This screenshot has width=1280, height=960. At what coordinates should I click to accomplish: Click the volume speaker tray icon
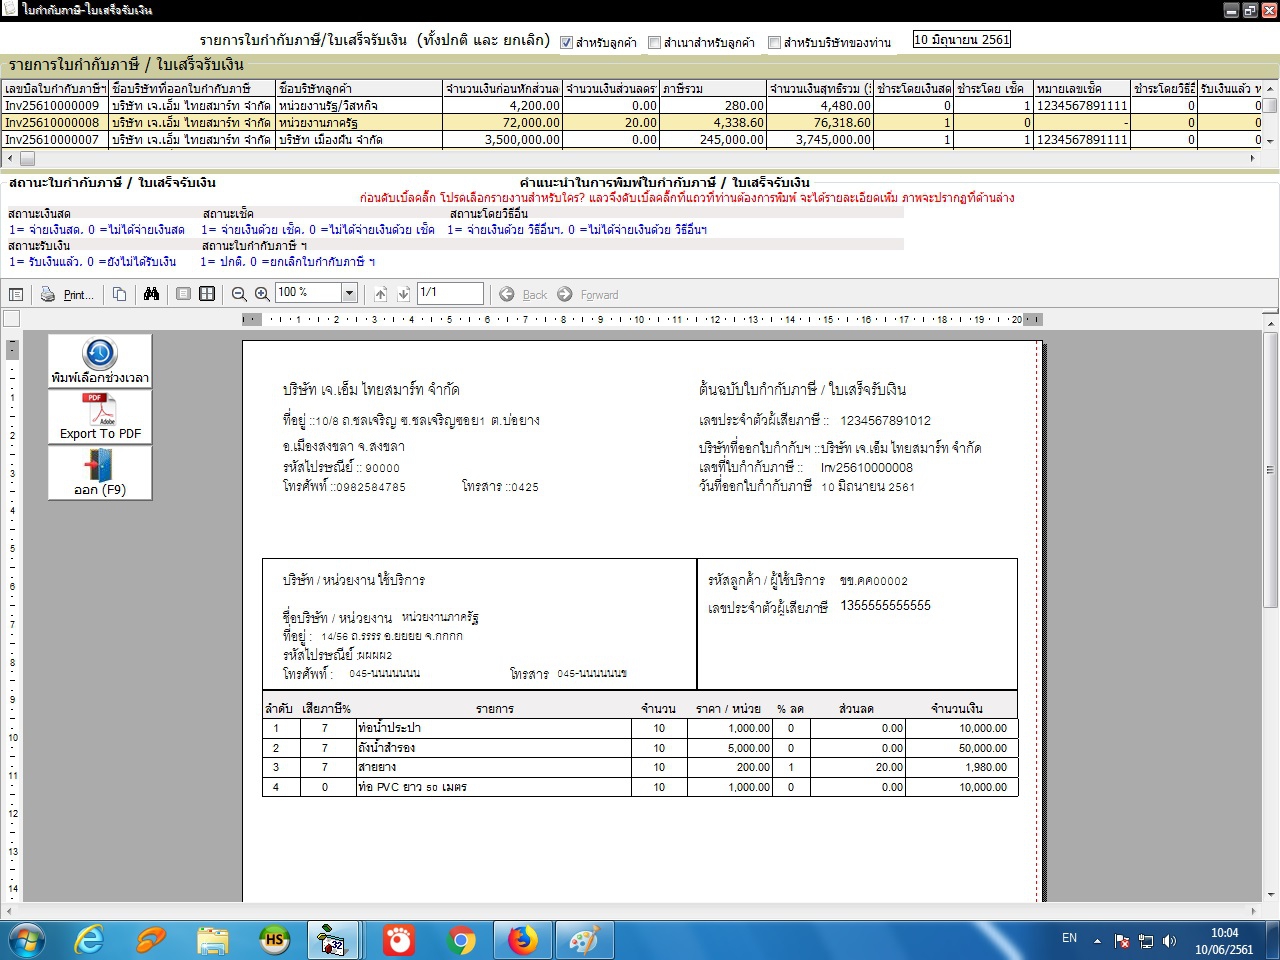coord(1170,941)
